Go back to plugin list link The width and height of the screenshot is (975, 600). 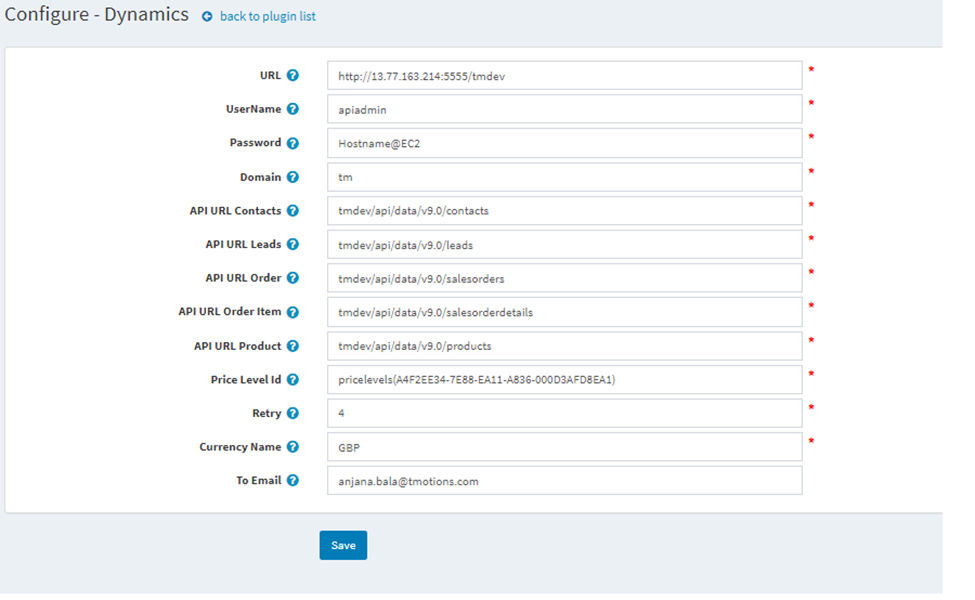pyautogui.click(x=267, y=16)
